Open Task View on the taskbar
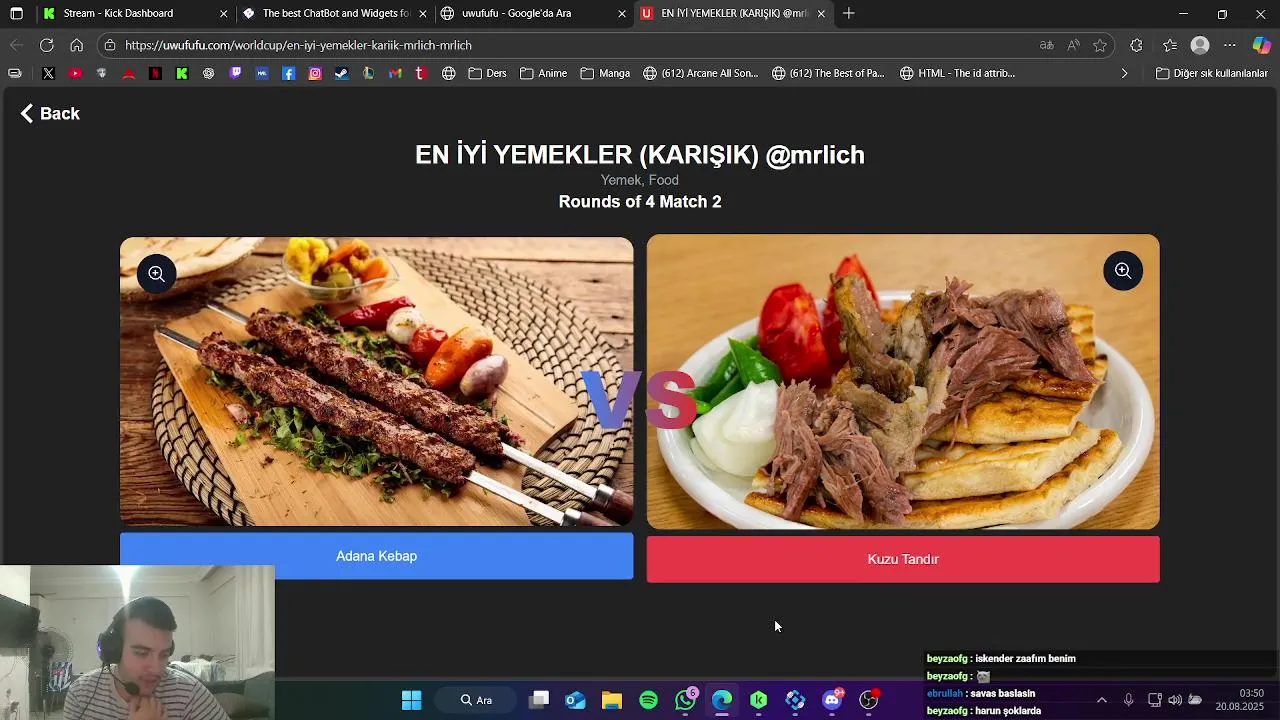The image size is (1280, 720). 539,700
